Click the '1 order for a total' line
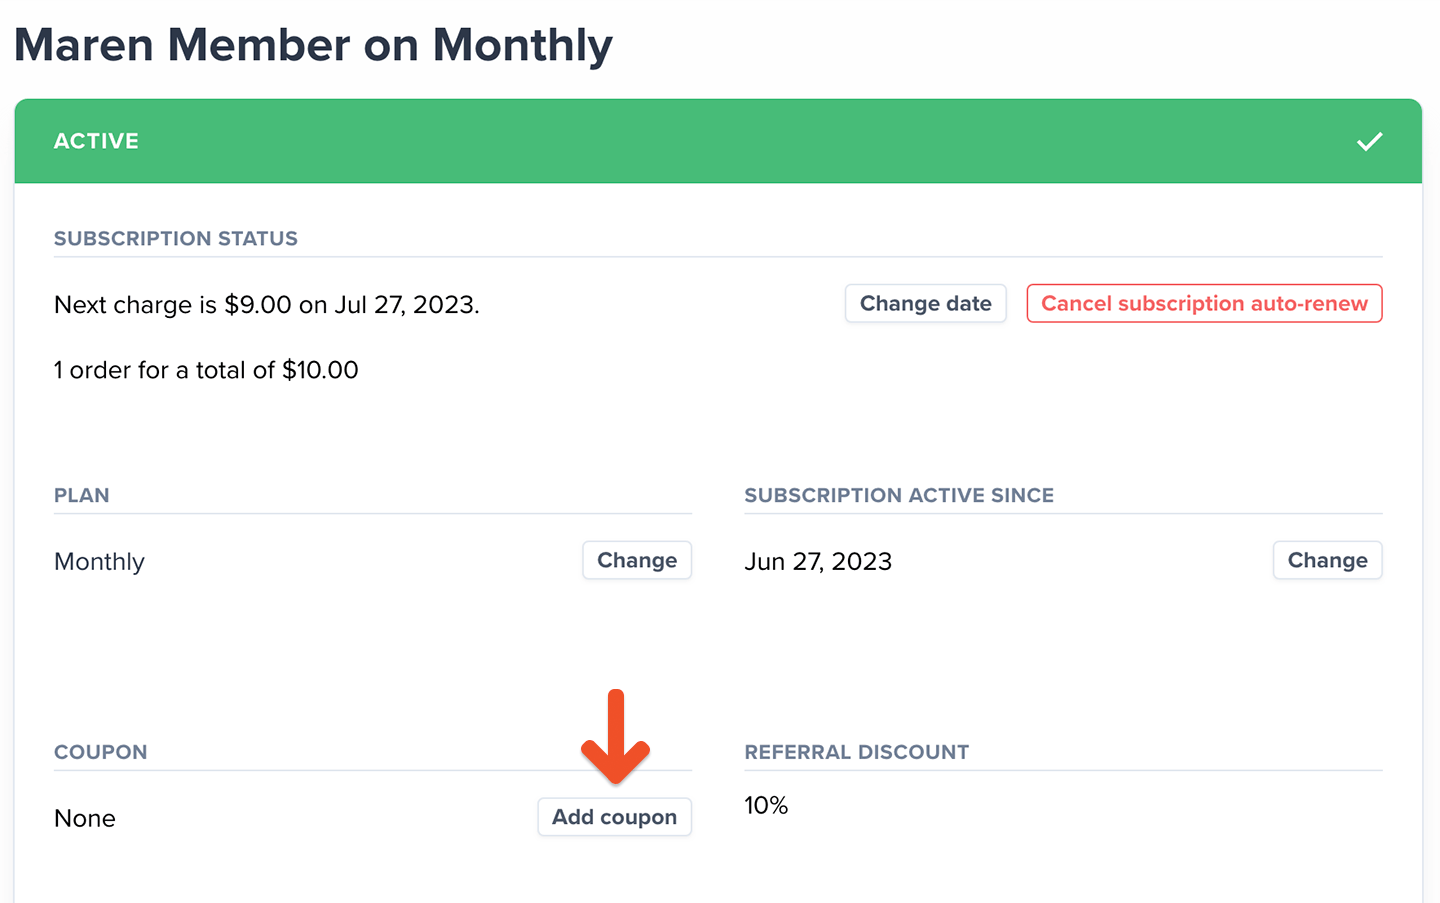The image size is (1440, 903). 206,370
